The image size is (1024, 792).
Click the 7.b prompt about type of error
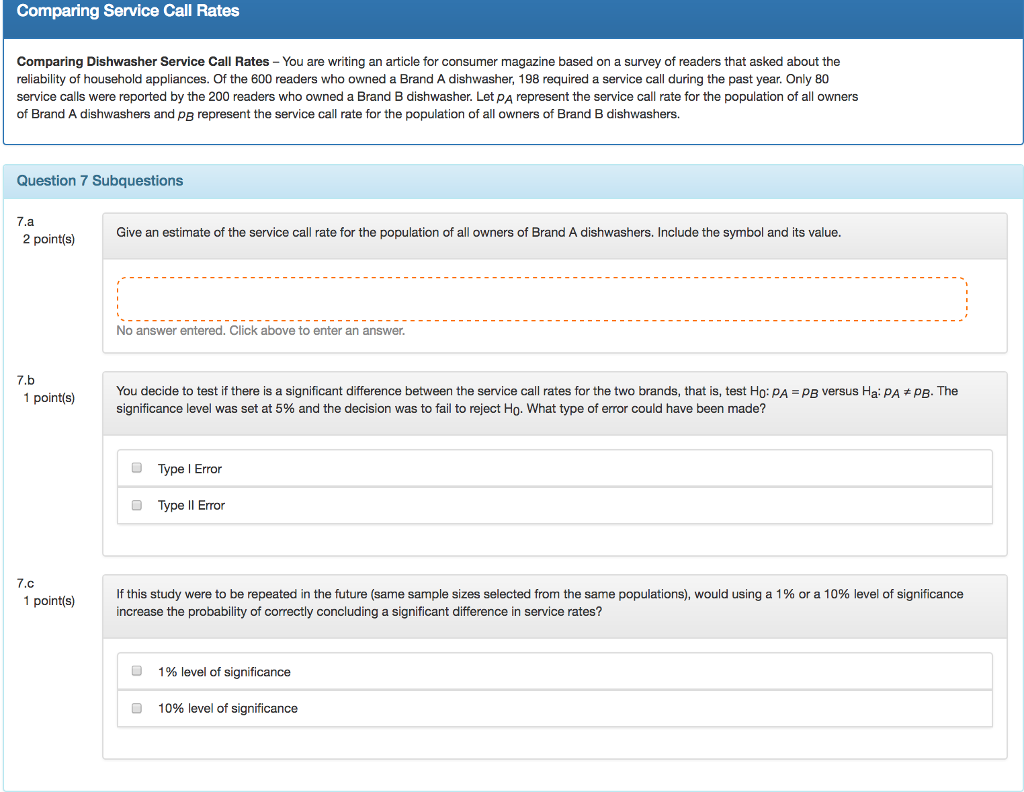pos(536,400)
